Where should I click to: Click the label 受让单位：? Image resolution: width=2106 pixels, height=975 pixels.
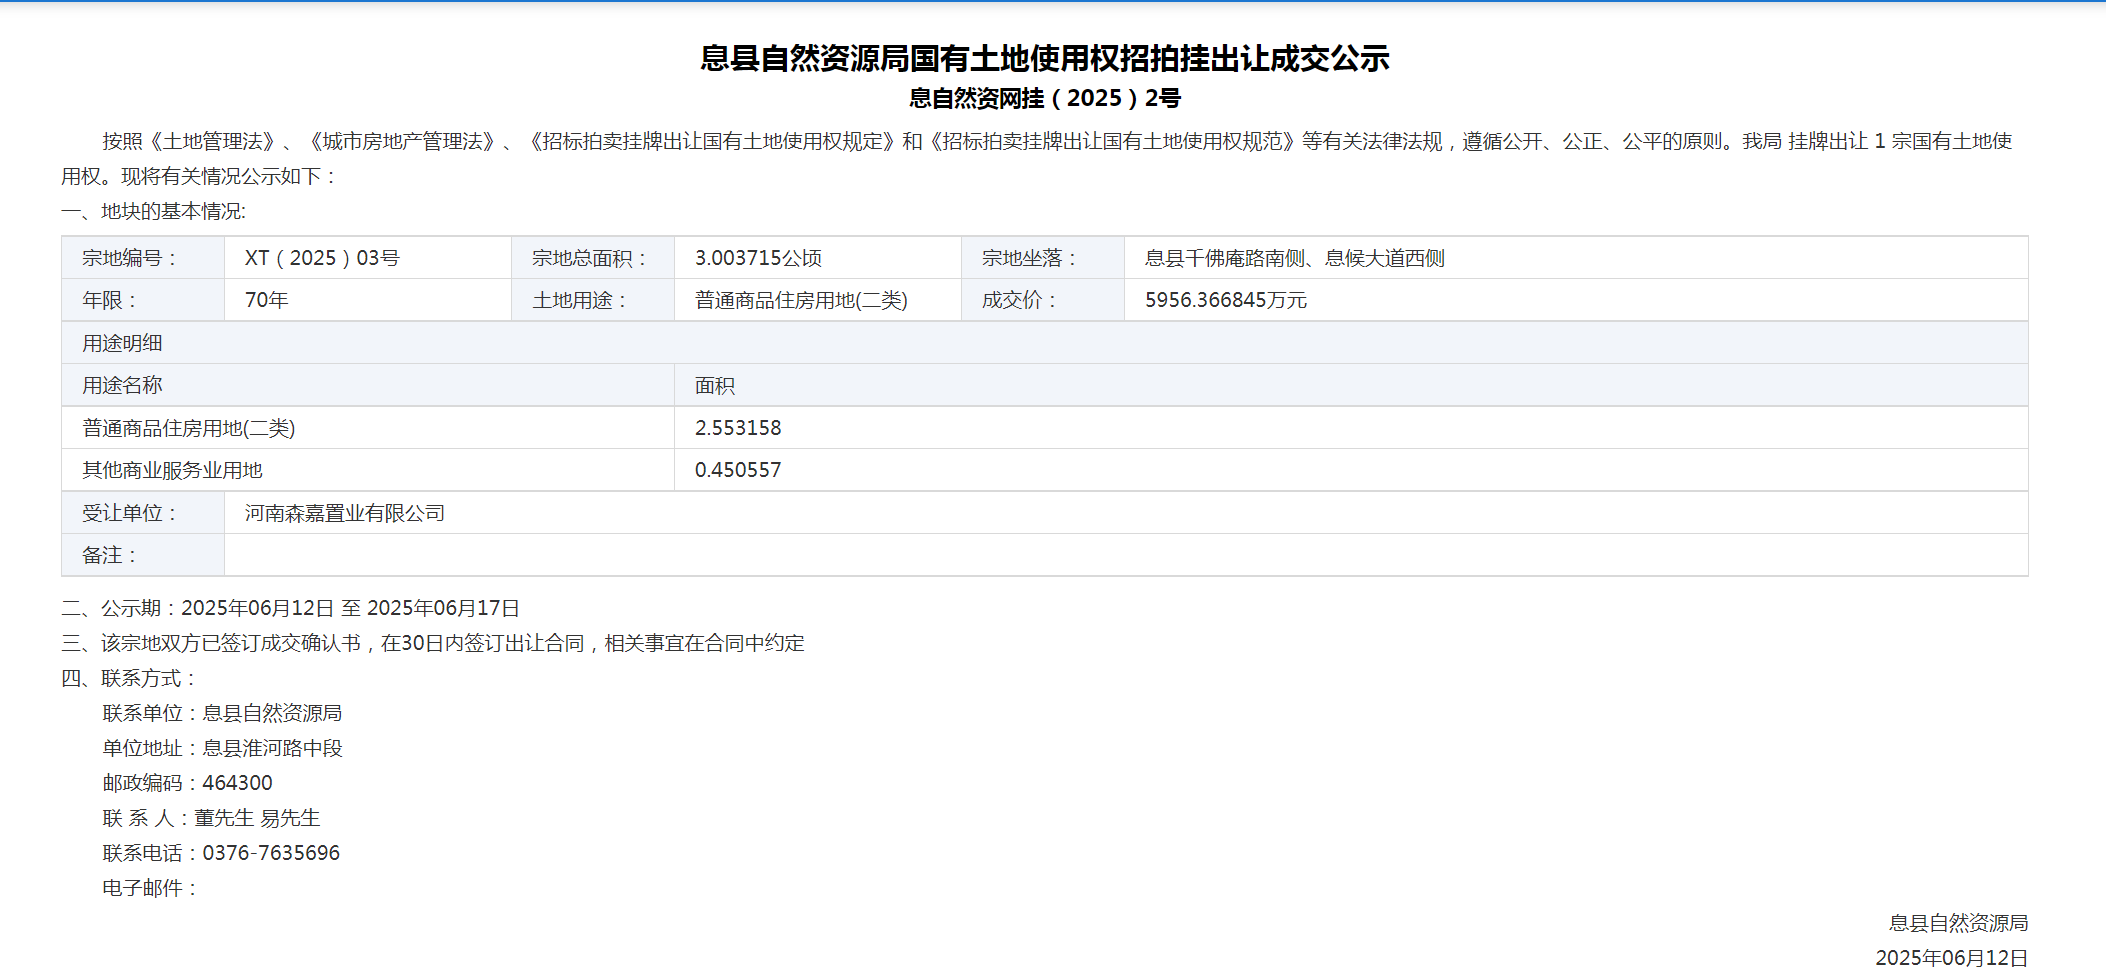point(131,513)
